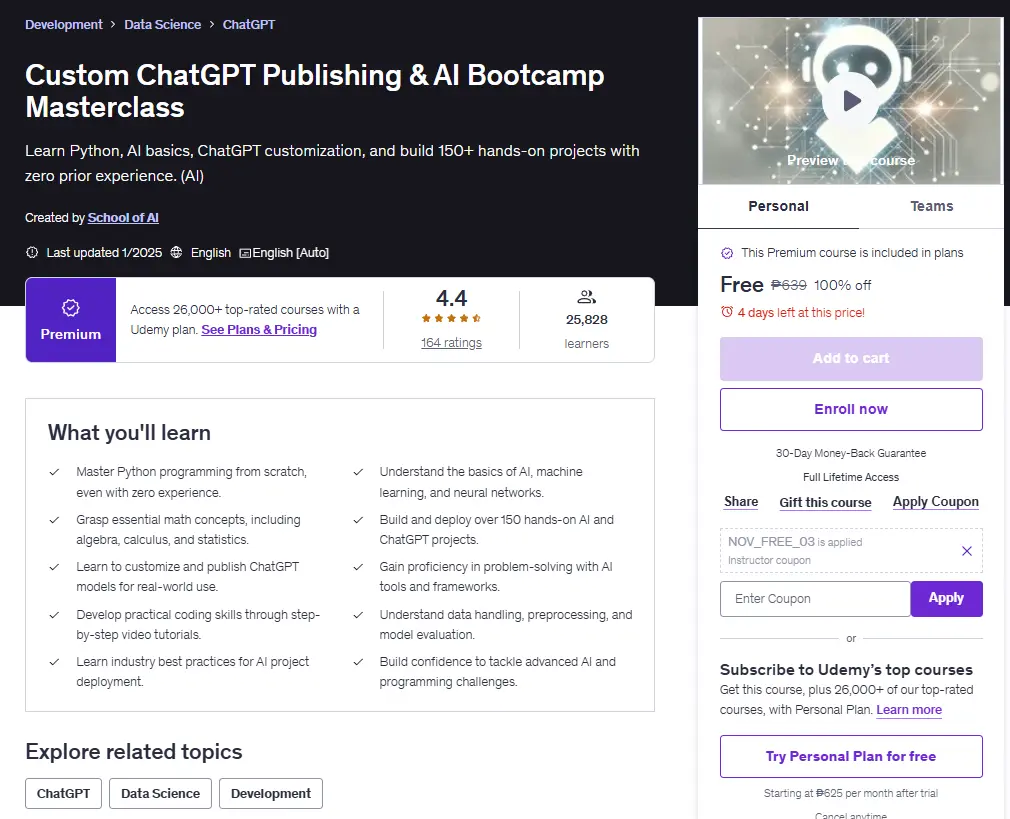
Task: Open Development breadcrumb link
Action: coord(64,24)
